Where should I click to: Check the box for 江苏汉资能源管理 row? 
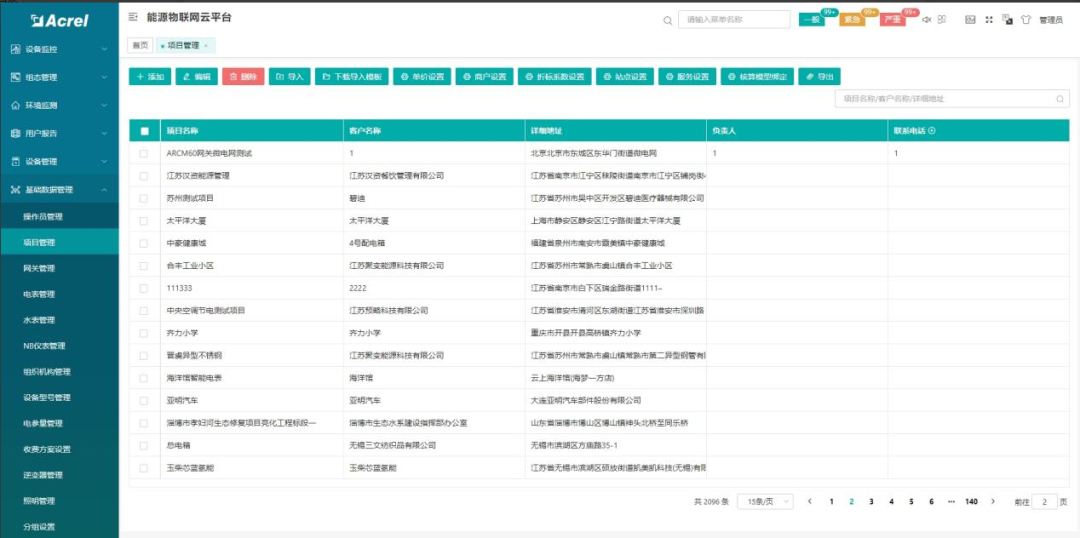pos(144,176)
